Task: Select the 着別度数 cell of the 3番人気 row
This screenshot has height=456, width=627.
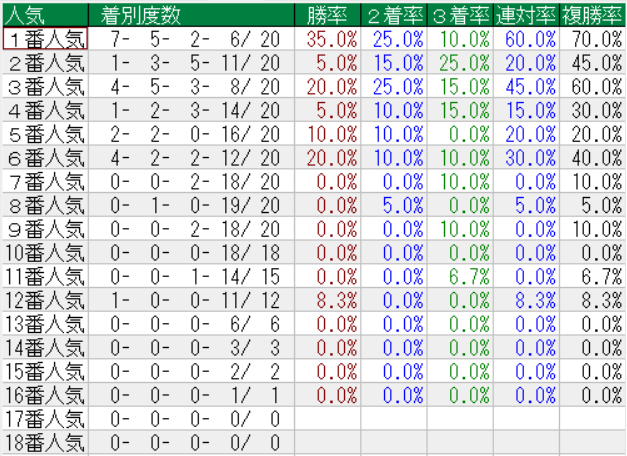Action: click(x=191, y=86)
